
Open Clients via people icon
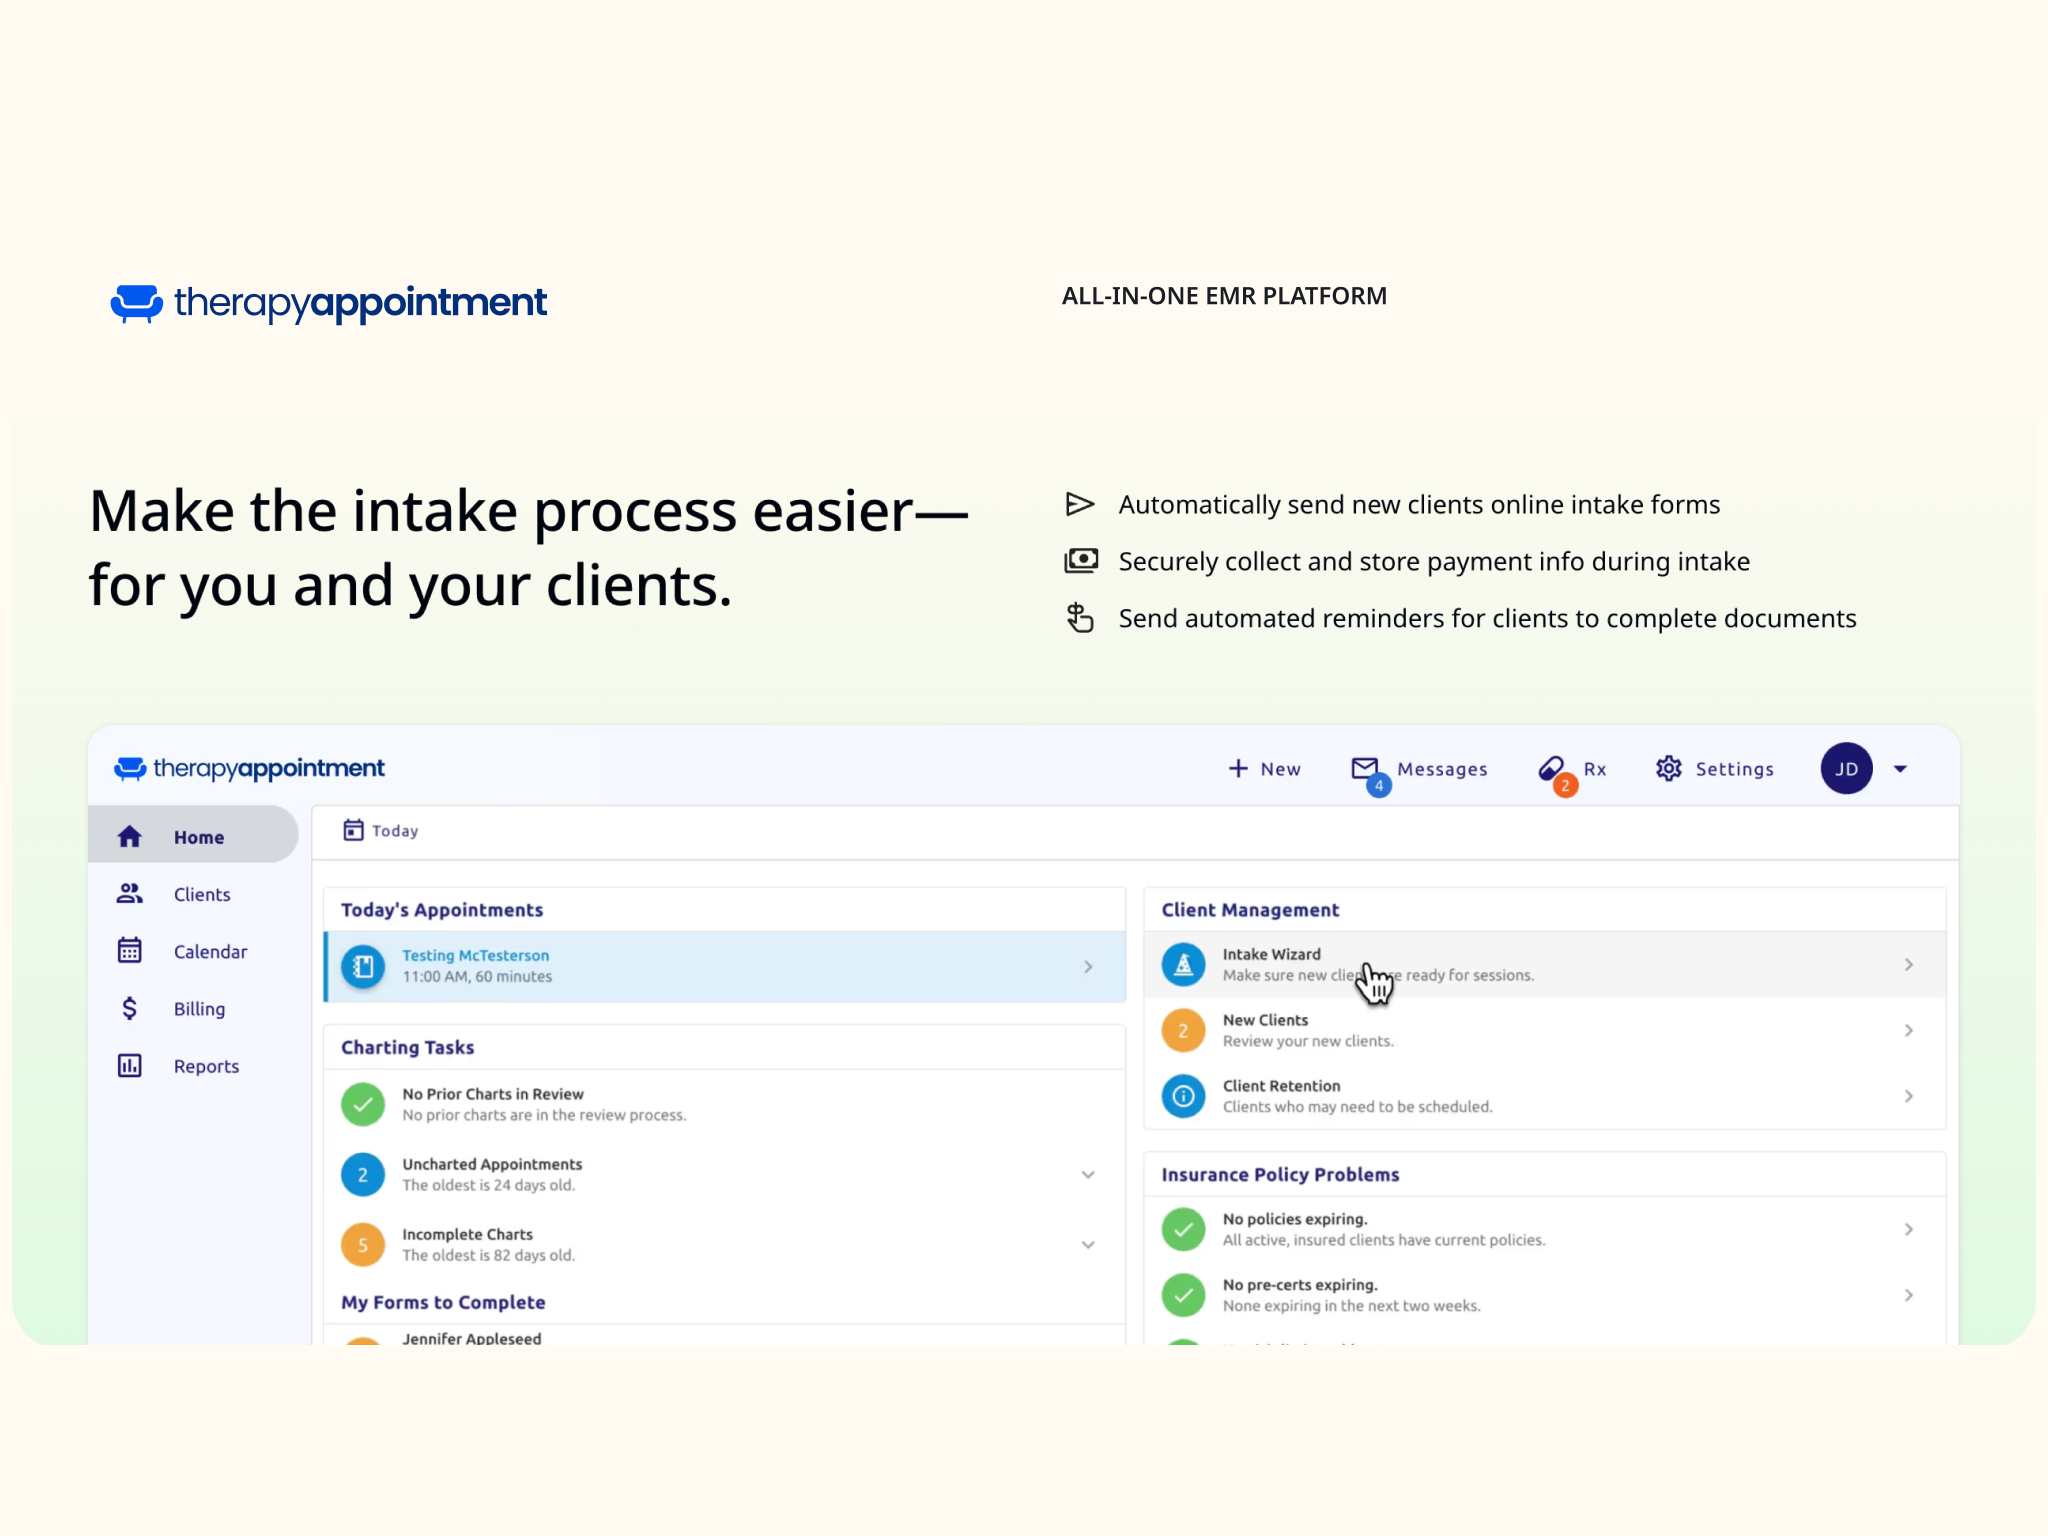pos(130,894)
